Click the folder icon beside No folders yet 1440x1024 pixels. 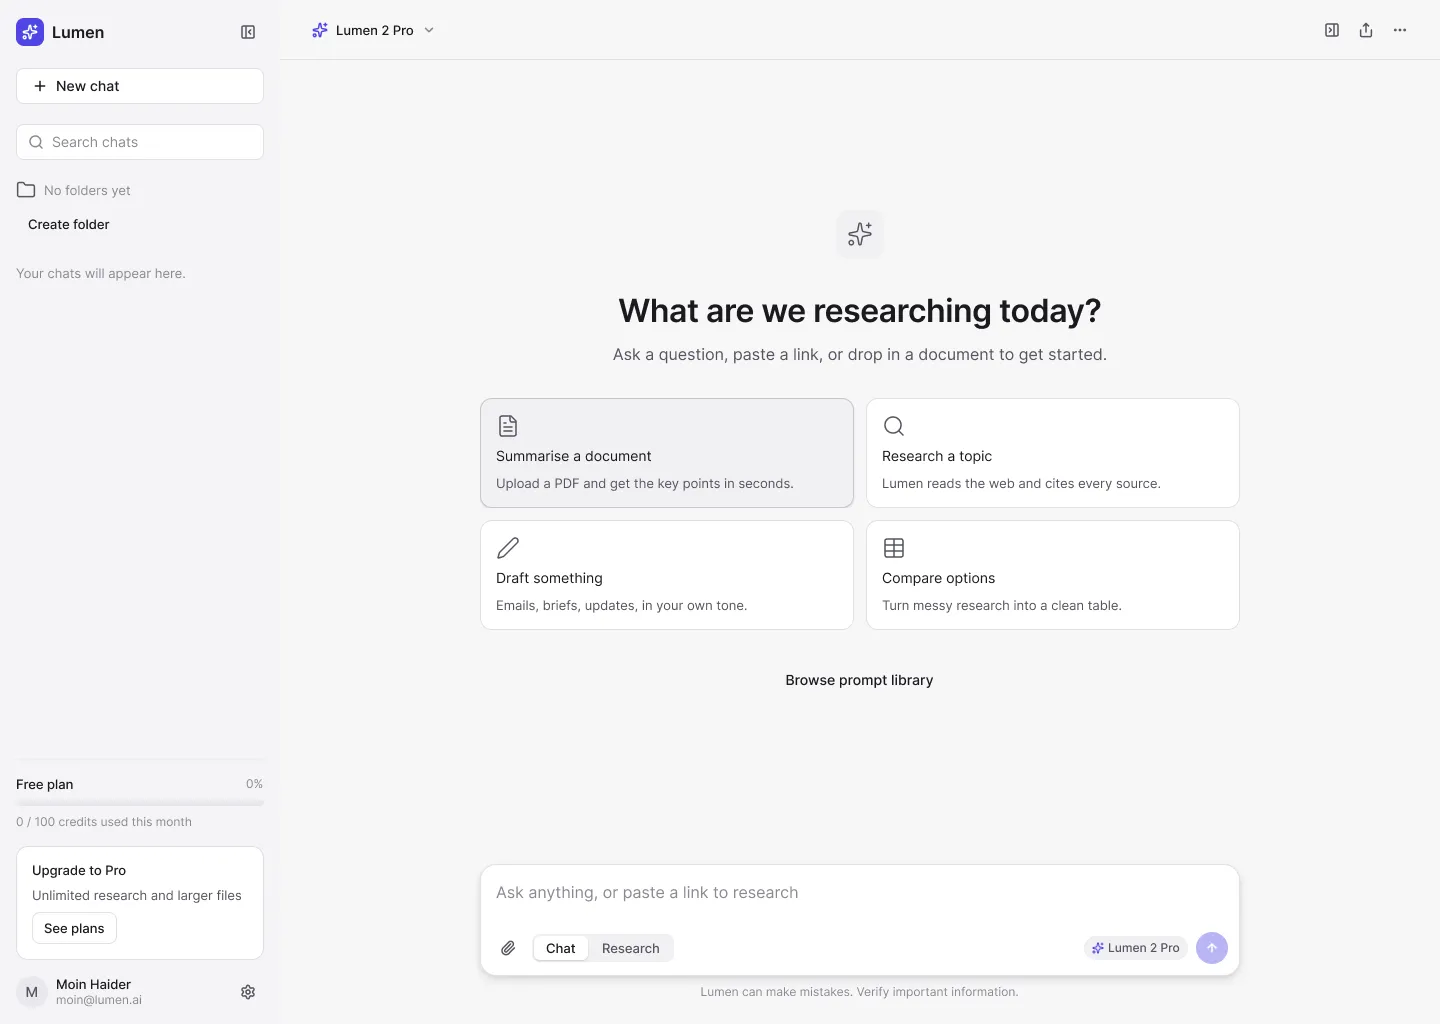pos(26,190)
